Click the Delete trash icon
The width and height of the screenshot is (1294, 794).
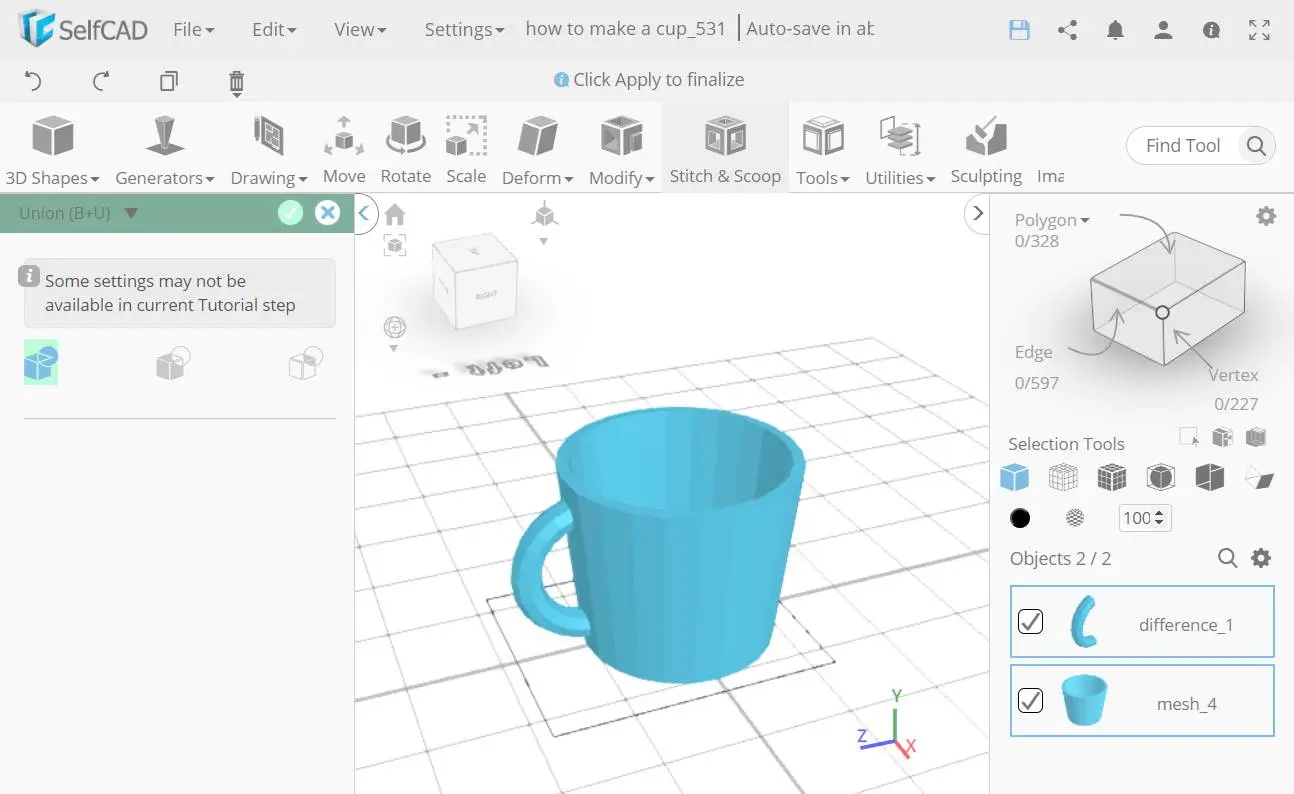[x=237, y=82]
